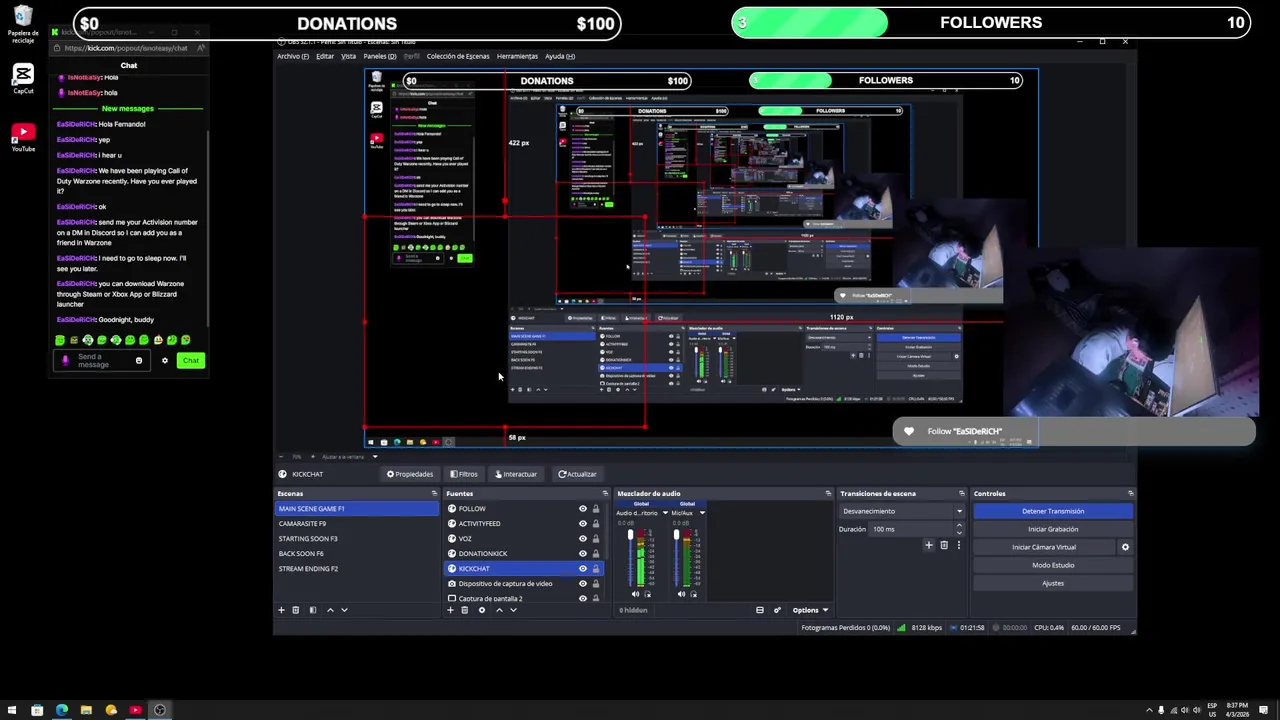Screen dimensions: 1280x720
Task: Move selected scene down
Action: [x=344, y=610]
